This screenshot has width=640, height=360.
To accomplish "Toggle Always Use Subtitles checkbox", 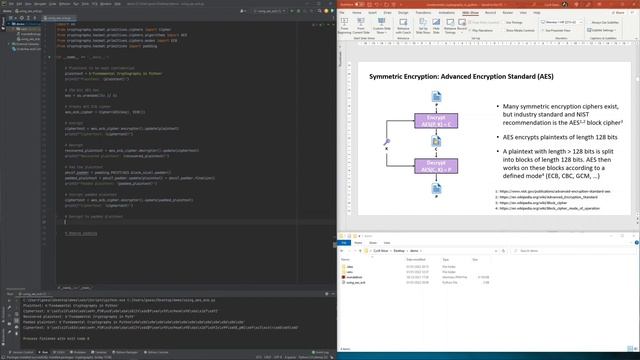I will point(604,22).
